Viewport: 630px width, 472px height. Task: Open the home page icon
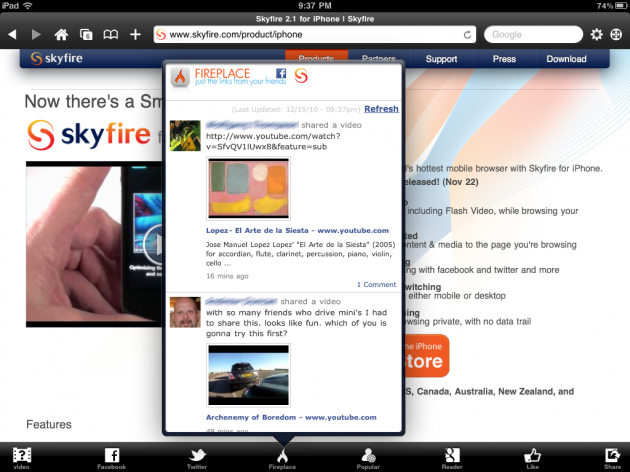[61, 34]
